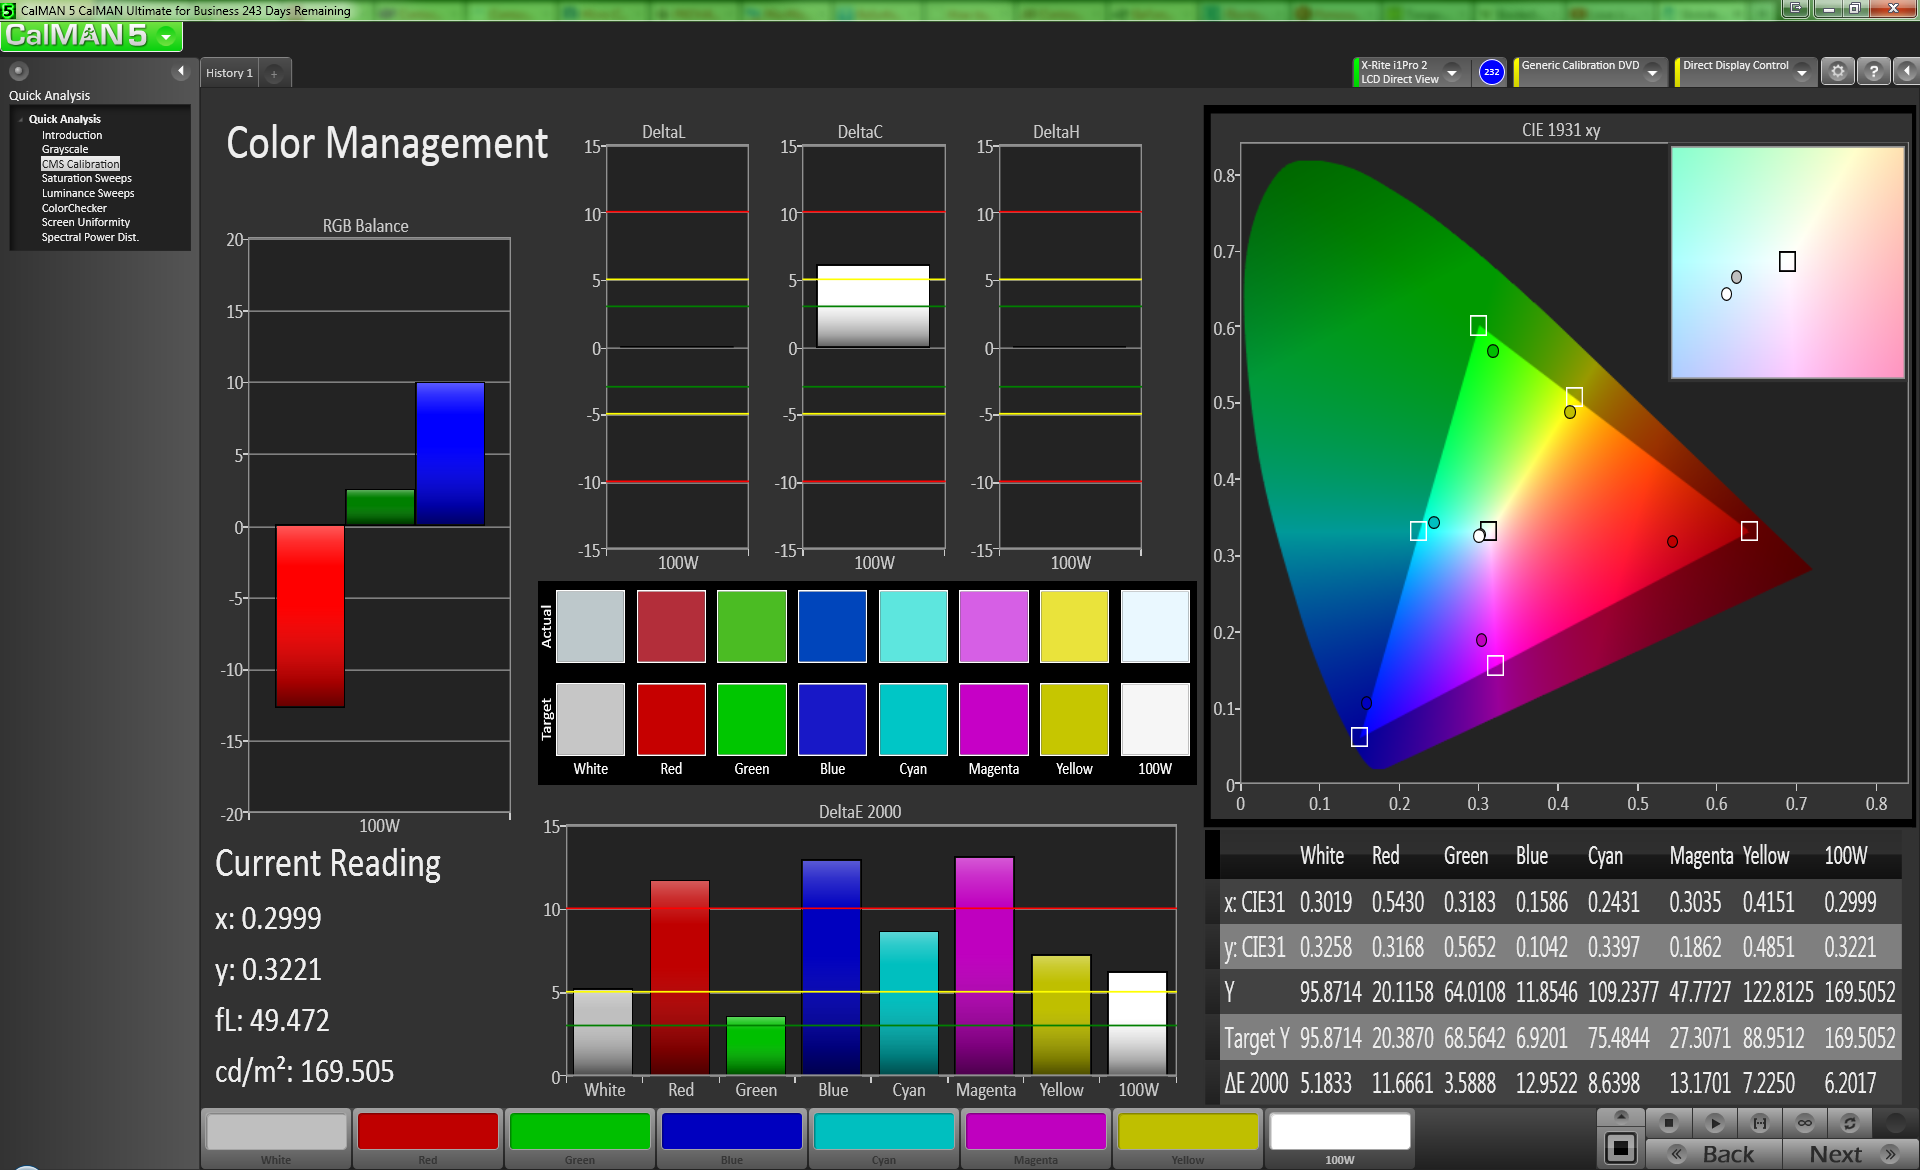The width and height of the screenshot is (1920, 1170).
Task: Start reading with the play icon
Action: coord(1714,1123)
